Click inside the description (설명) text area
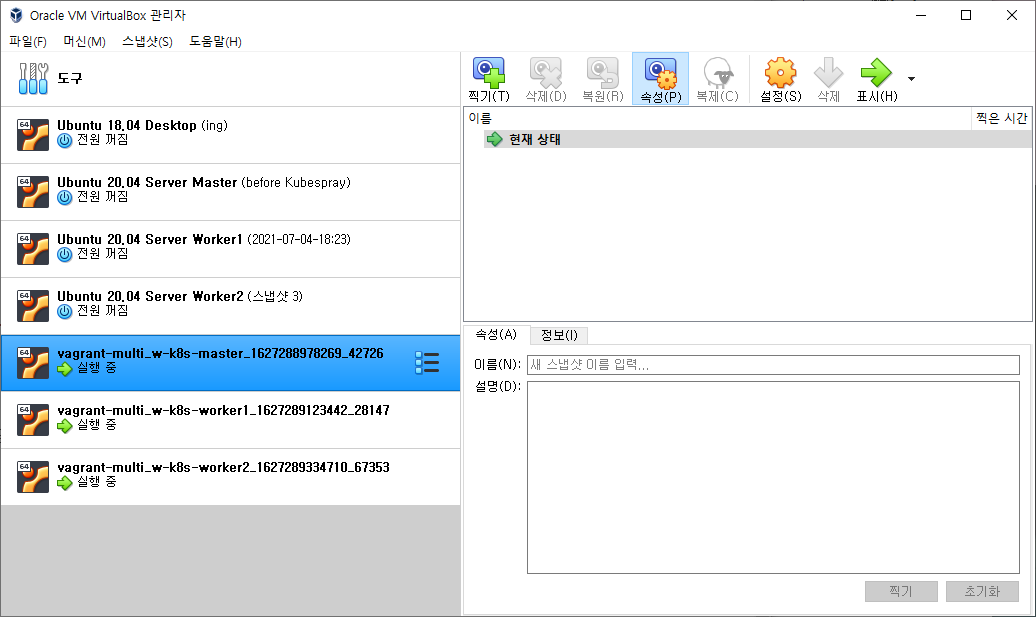This screenshot has width=1036, height=617. (773, 478)
